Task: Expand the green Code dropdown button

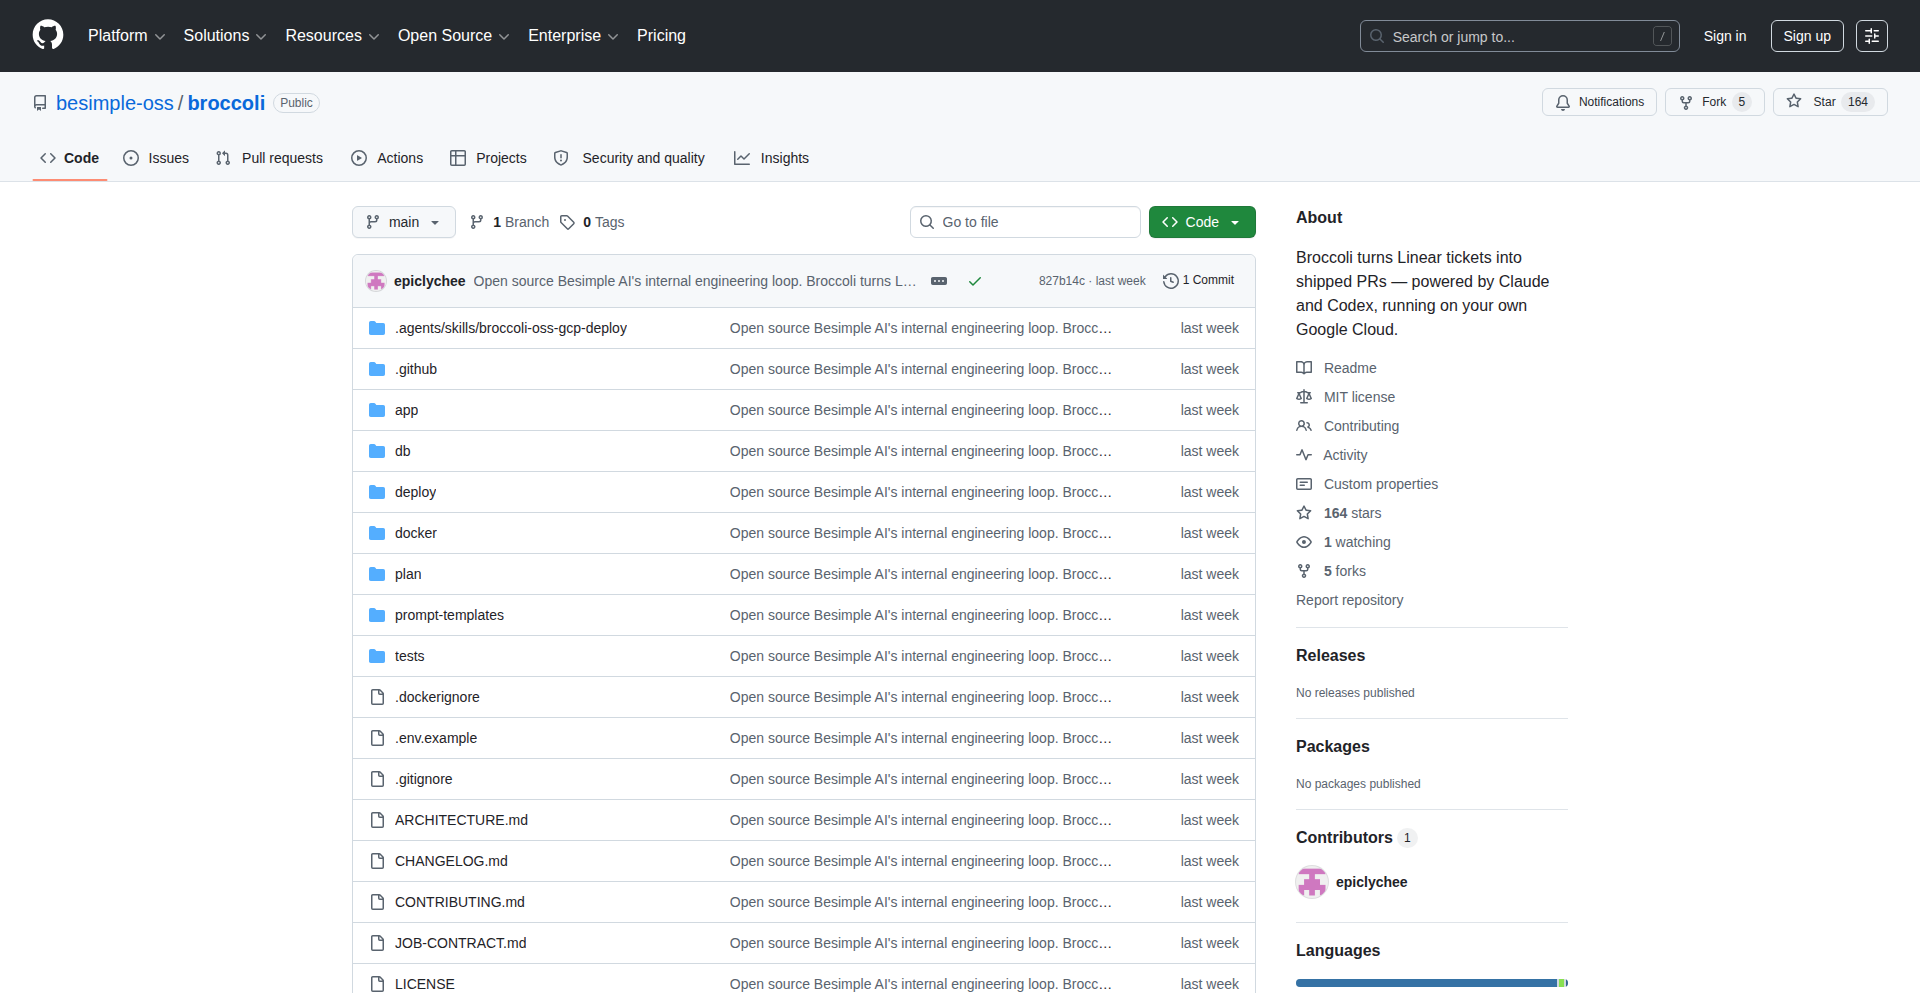Action: (1201, 222)
